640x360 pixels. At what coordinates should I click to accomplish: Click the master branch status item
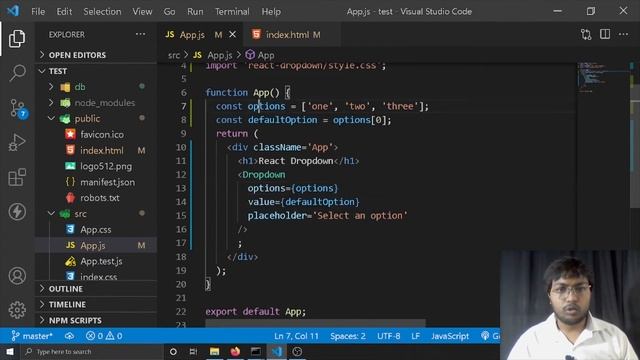tap(32, 336)
